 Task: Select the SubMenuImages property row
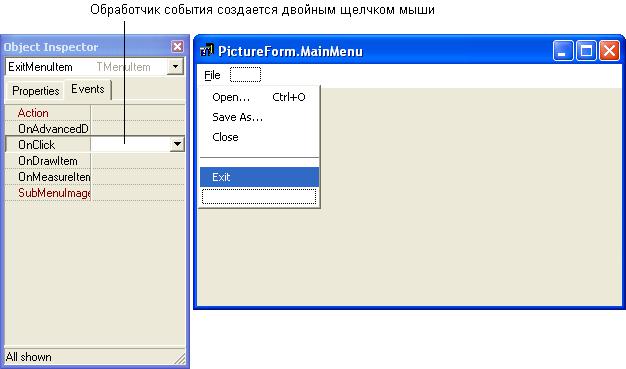pos(95,193)
